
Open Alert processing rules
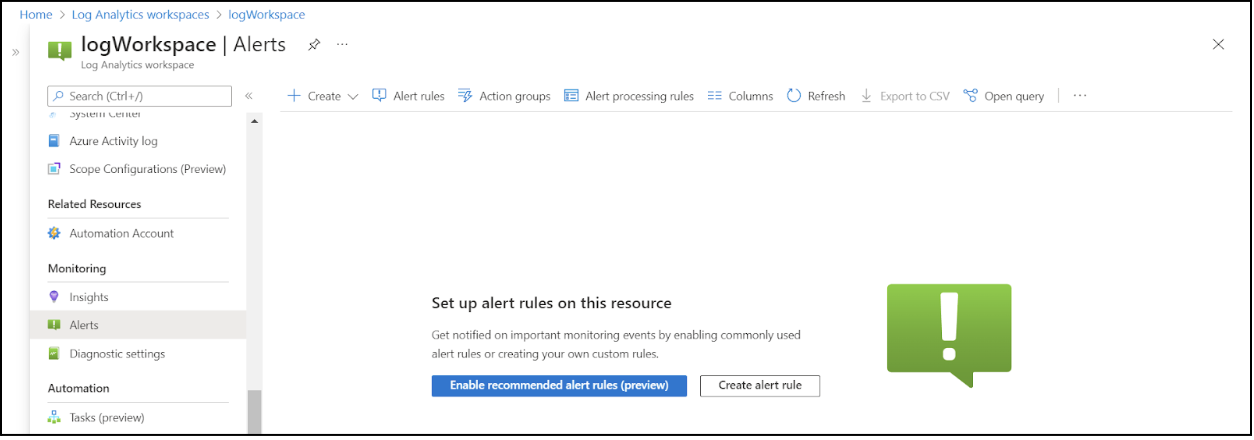[629, 96]
